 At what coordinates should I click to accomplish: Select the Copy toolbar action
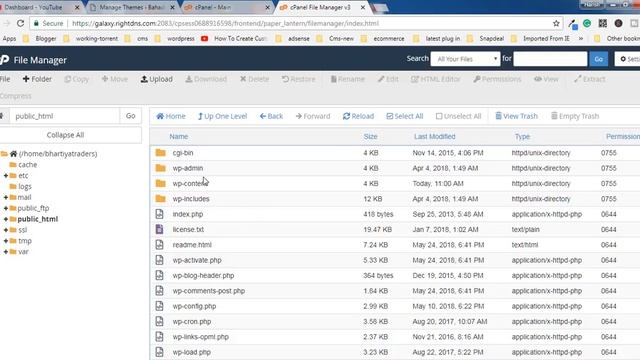[76, 79]
